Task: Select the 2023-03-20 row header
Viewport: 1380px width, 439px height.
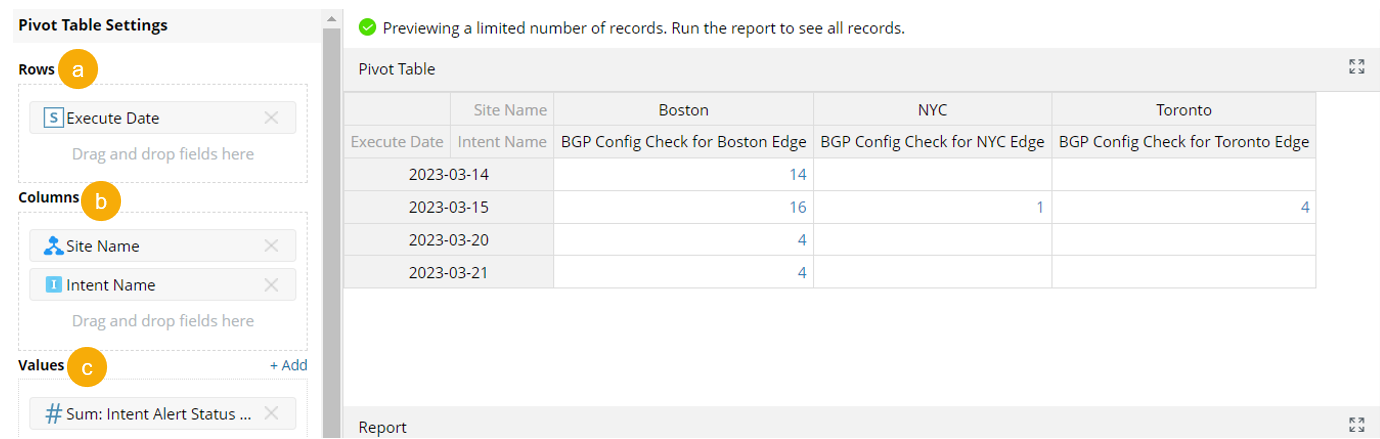Action: click(448, 240)
